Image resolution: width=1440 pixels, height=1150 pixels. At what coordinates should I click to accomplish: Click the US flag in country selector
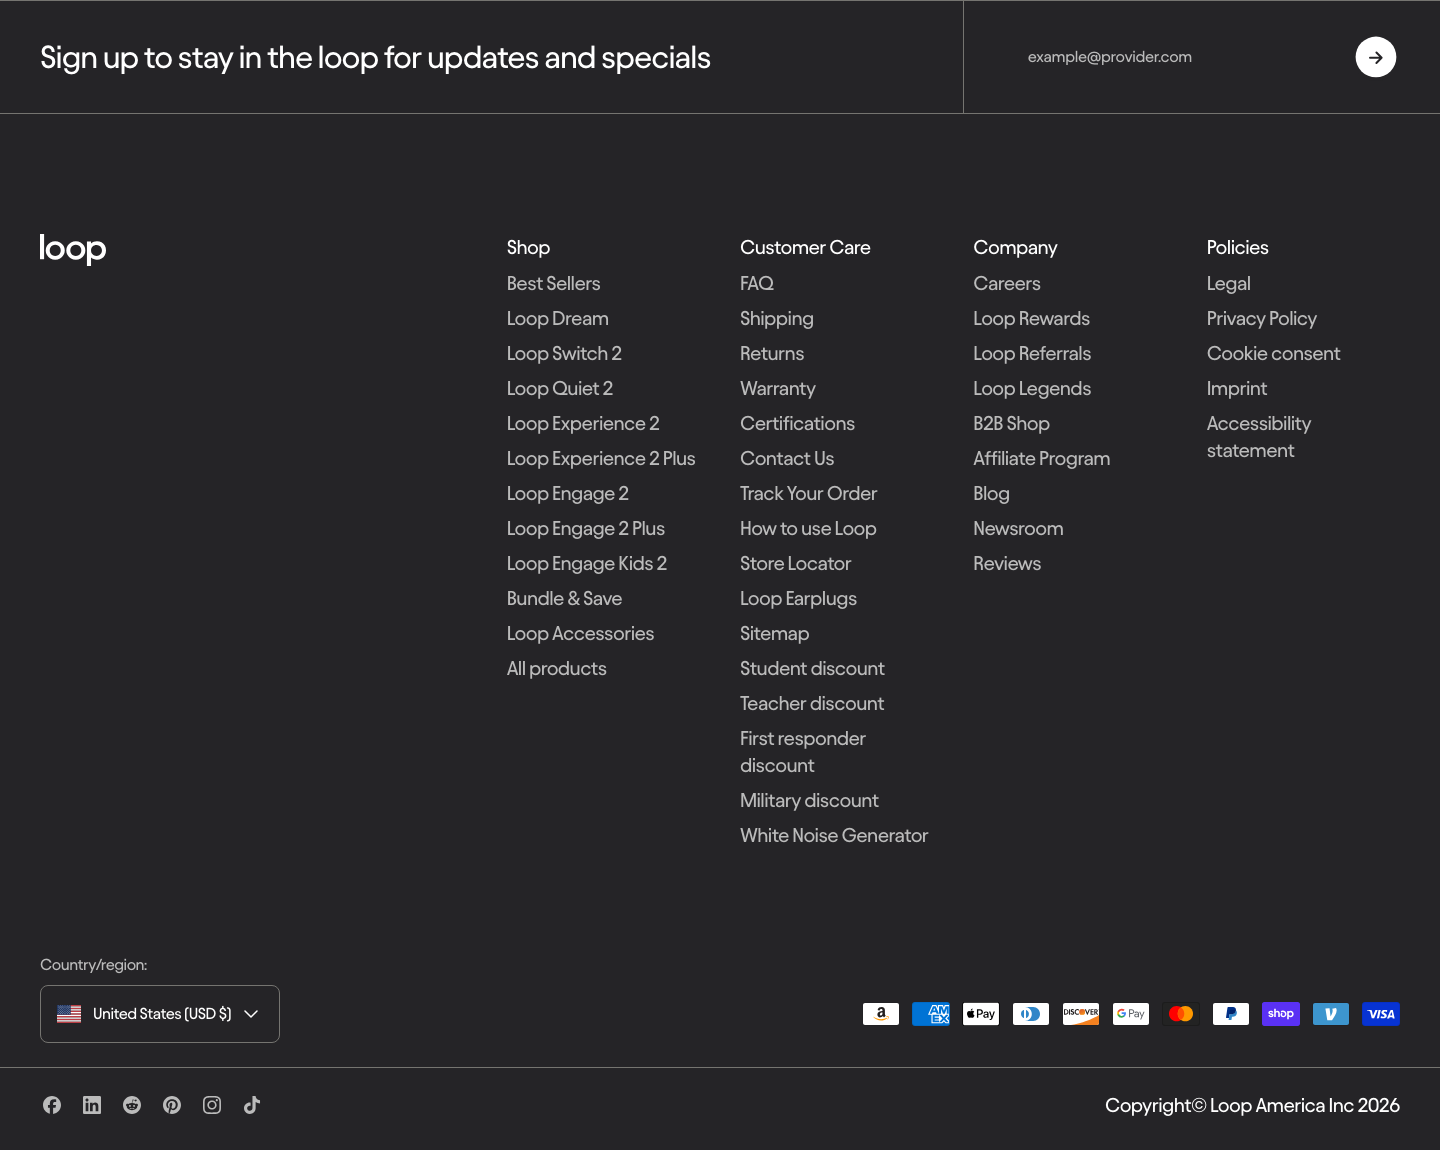[x=69, y=1014]
